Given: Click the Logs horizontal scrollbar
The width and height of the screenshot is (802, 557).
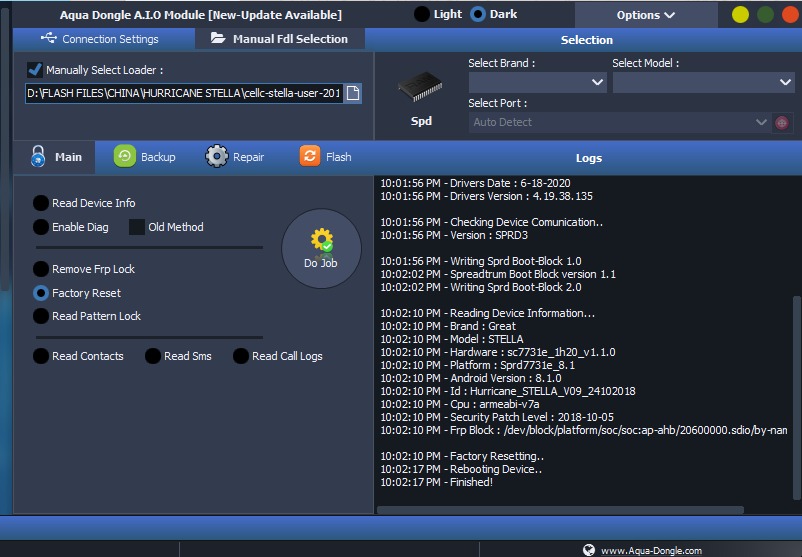Looking at the screenshot, I should pos(560,510).
